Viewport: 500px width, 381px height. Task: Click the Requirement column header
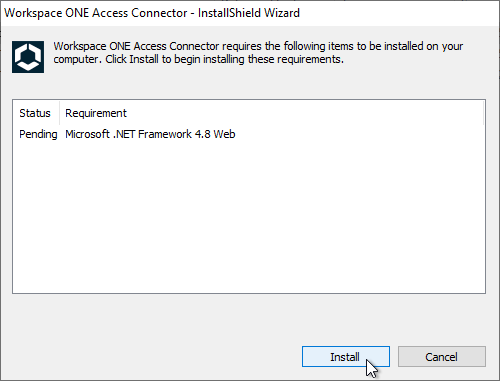[x=96, y=113]
